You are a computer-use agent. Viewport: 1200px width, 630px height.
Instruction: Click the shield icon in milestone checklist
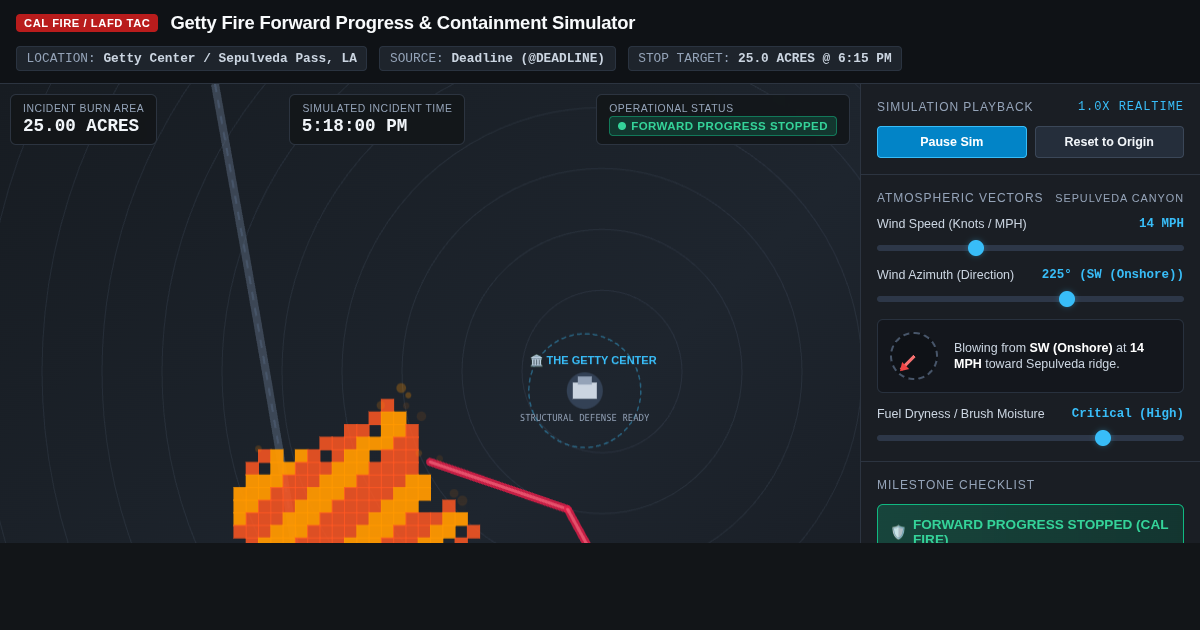898,532
